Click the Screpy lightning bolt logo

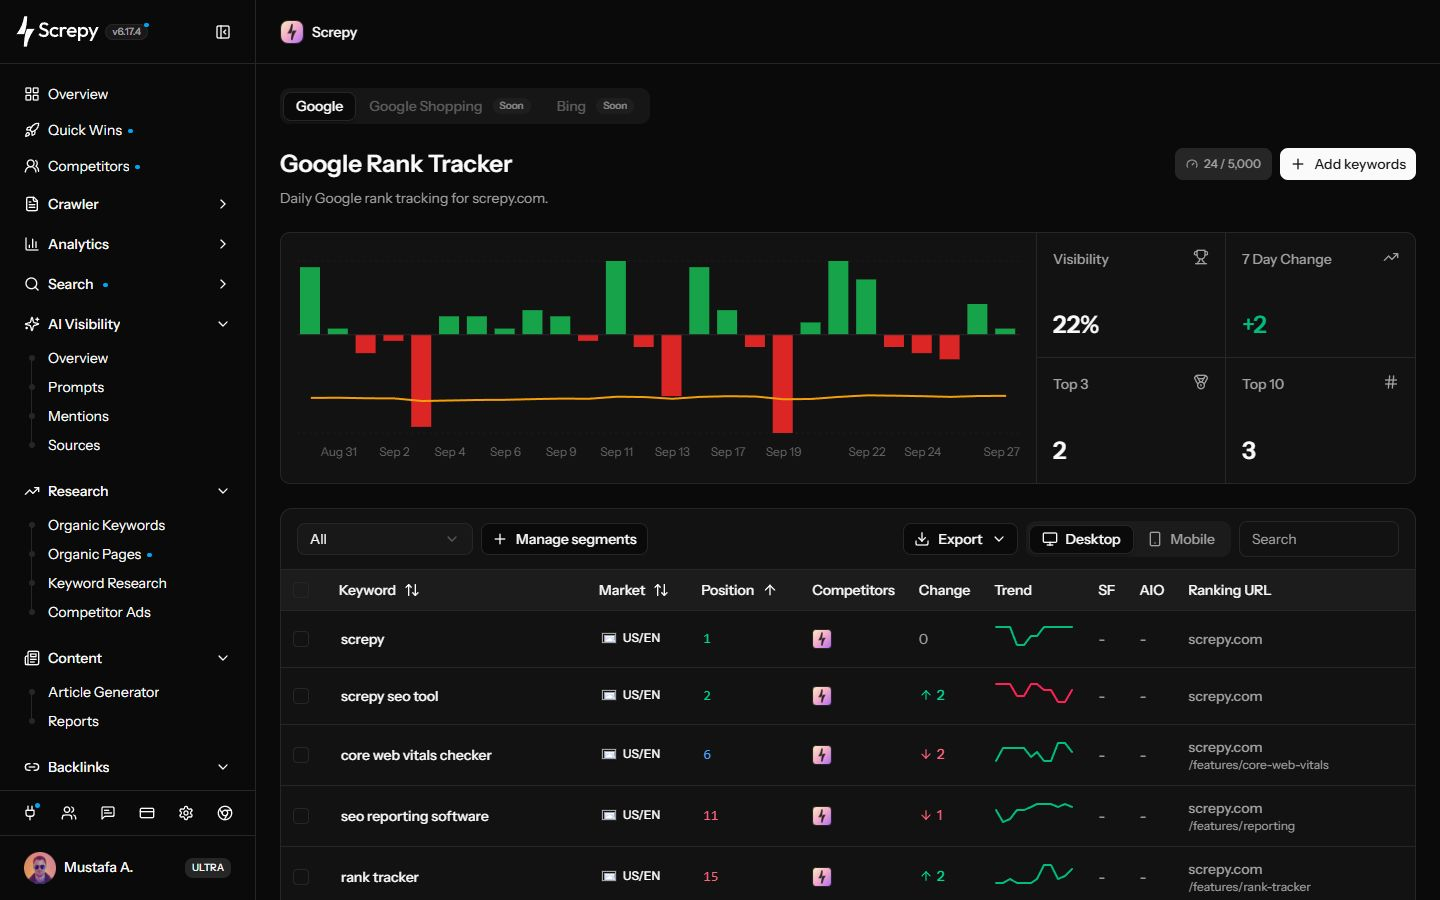(26, 31)
